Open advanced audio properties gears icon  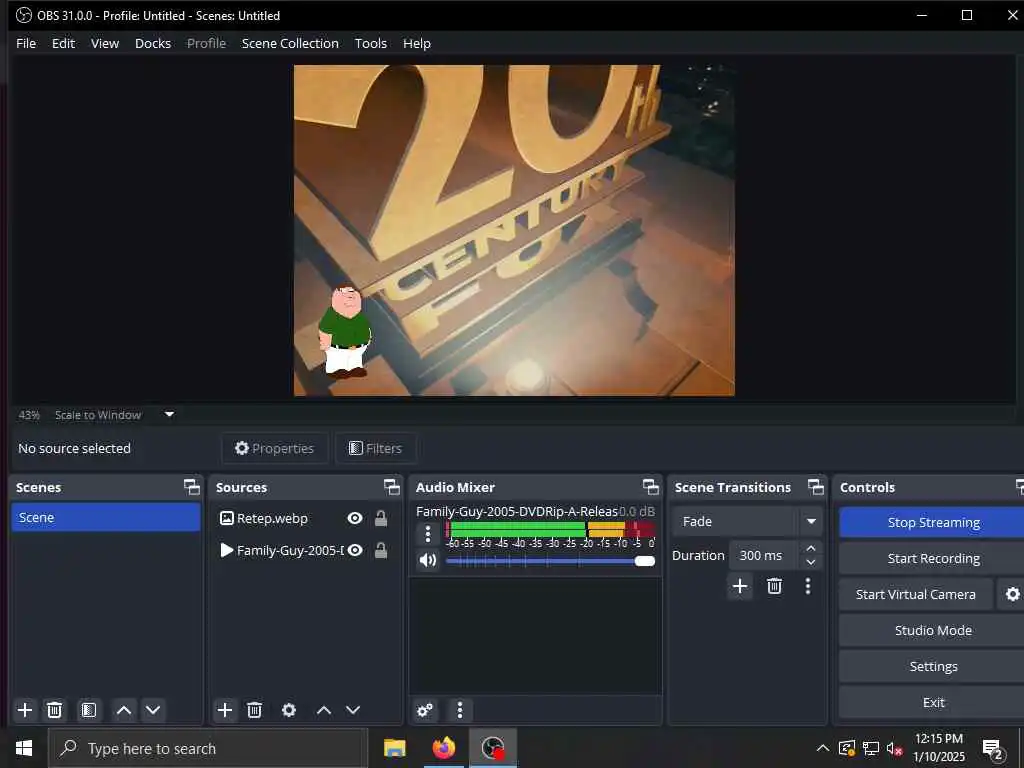tap(424, 710)
